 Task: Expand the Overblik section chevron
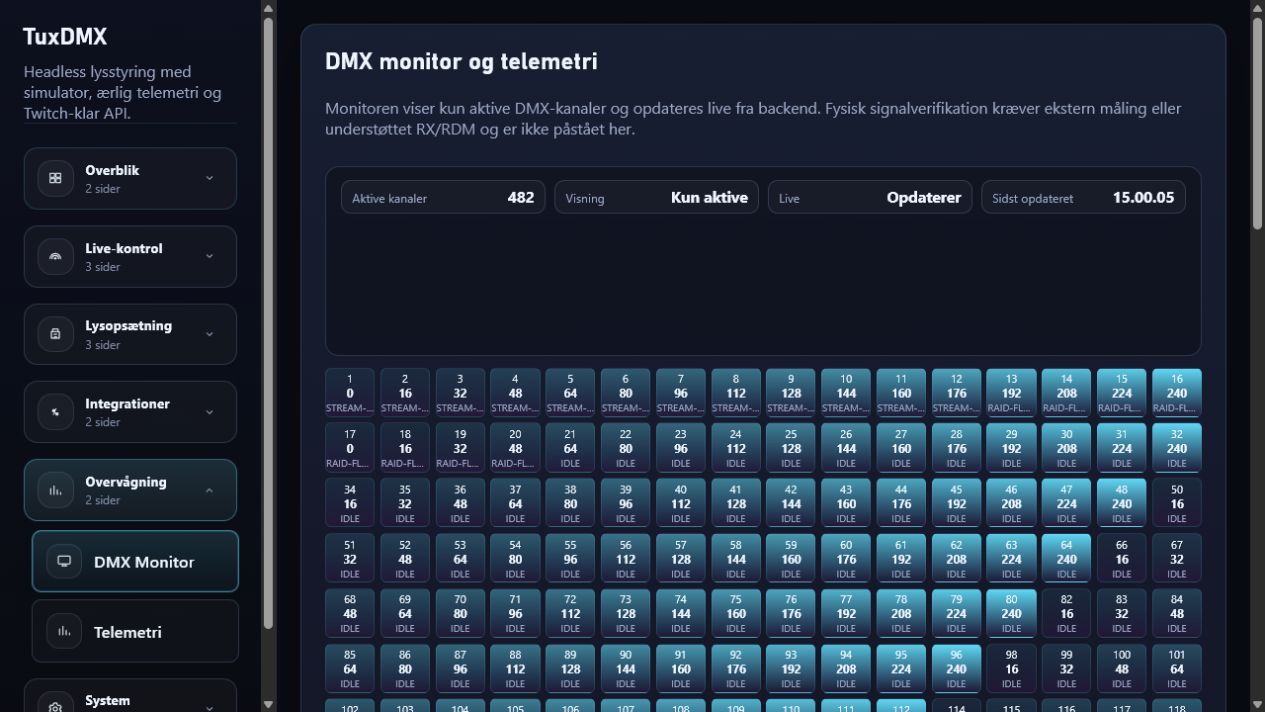coord(209,178)
